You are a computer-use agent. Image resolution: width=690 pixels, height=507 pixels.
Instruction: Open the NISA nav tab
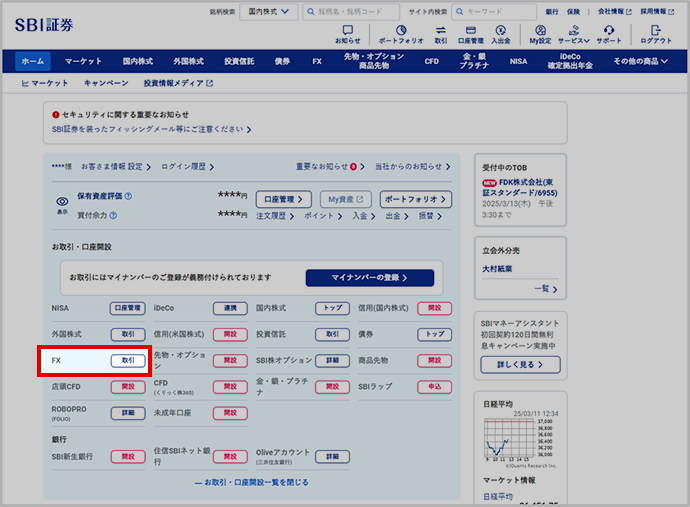pos(518,61)
